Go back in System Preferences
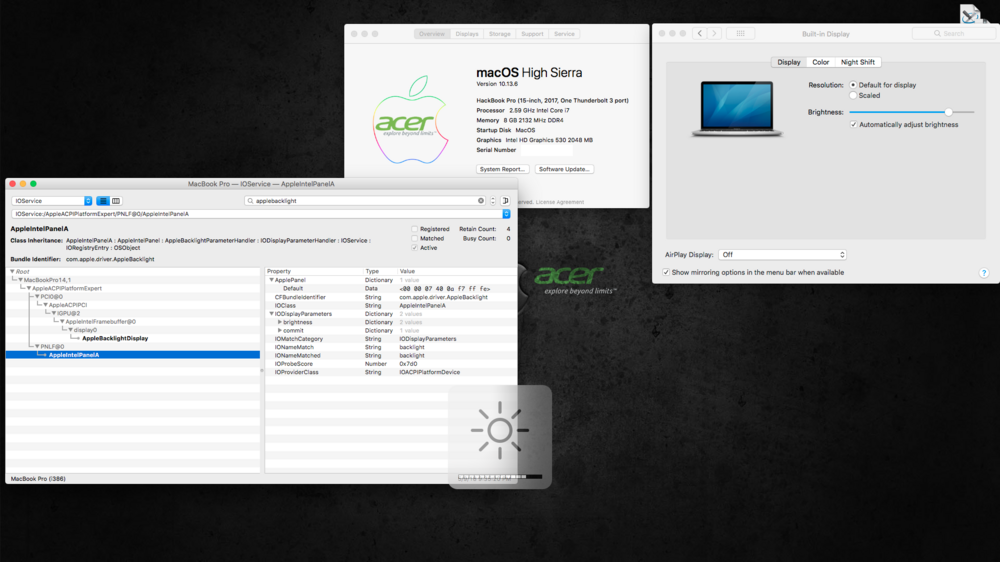The image size is (1000, 562). tap(700, 33)
